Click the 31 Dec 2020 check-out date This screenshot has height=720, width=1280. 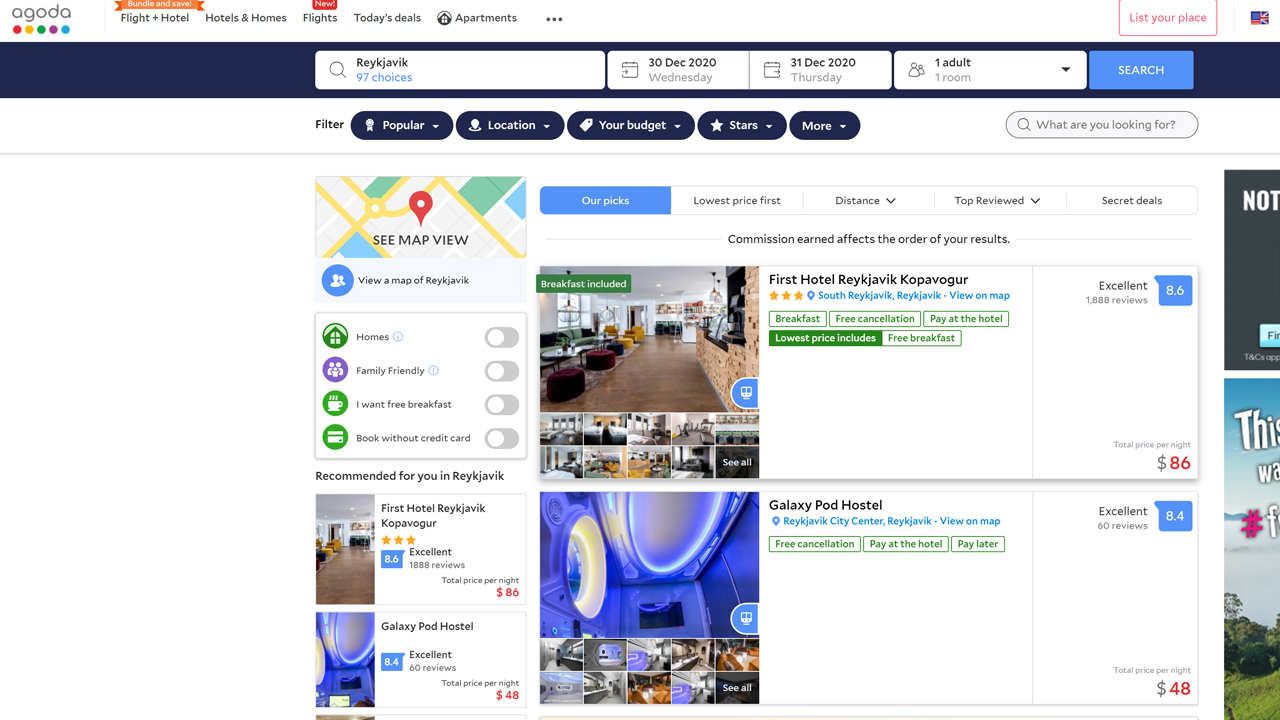pyautogui.click(x=822, y=70)
